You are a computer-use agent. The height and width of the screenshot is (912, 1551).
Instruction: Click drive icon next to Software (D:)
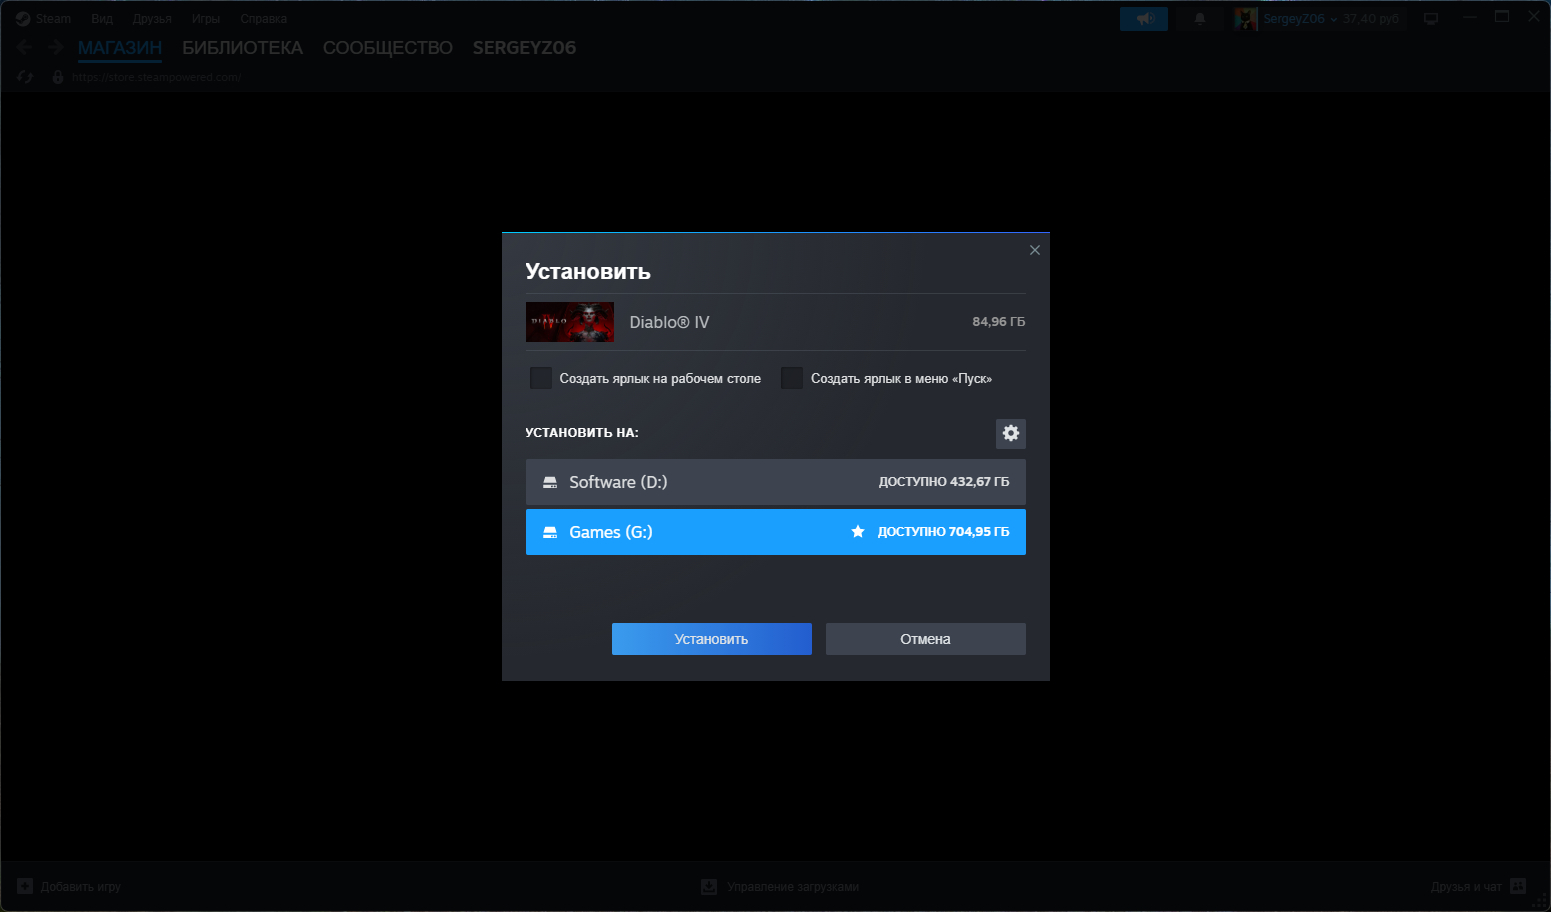550,482
